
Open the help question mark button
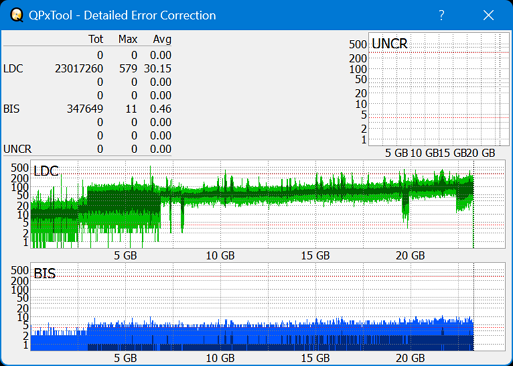441,15
